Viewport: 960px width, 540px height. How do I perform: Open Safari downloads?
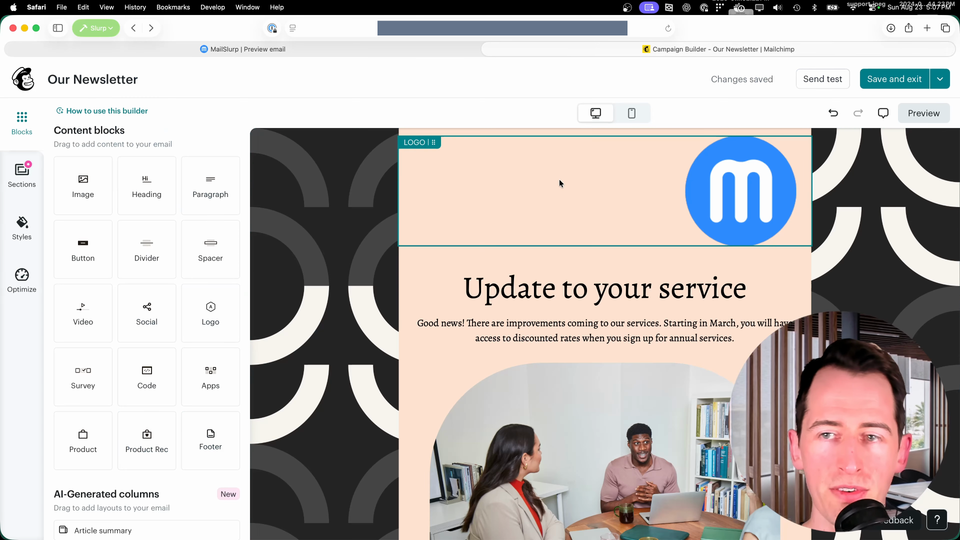click(x=890, y=28)
